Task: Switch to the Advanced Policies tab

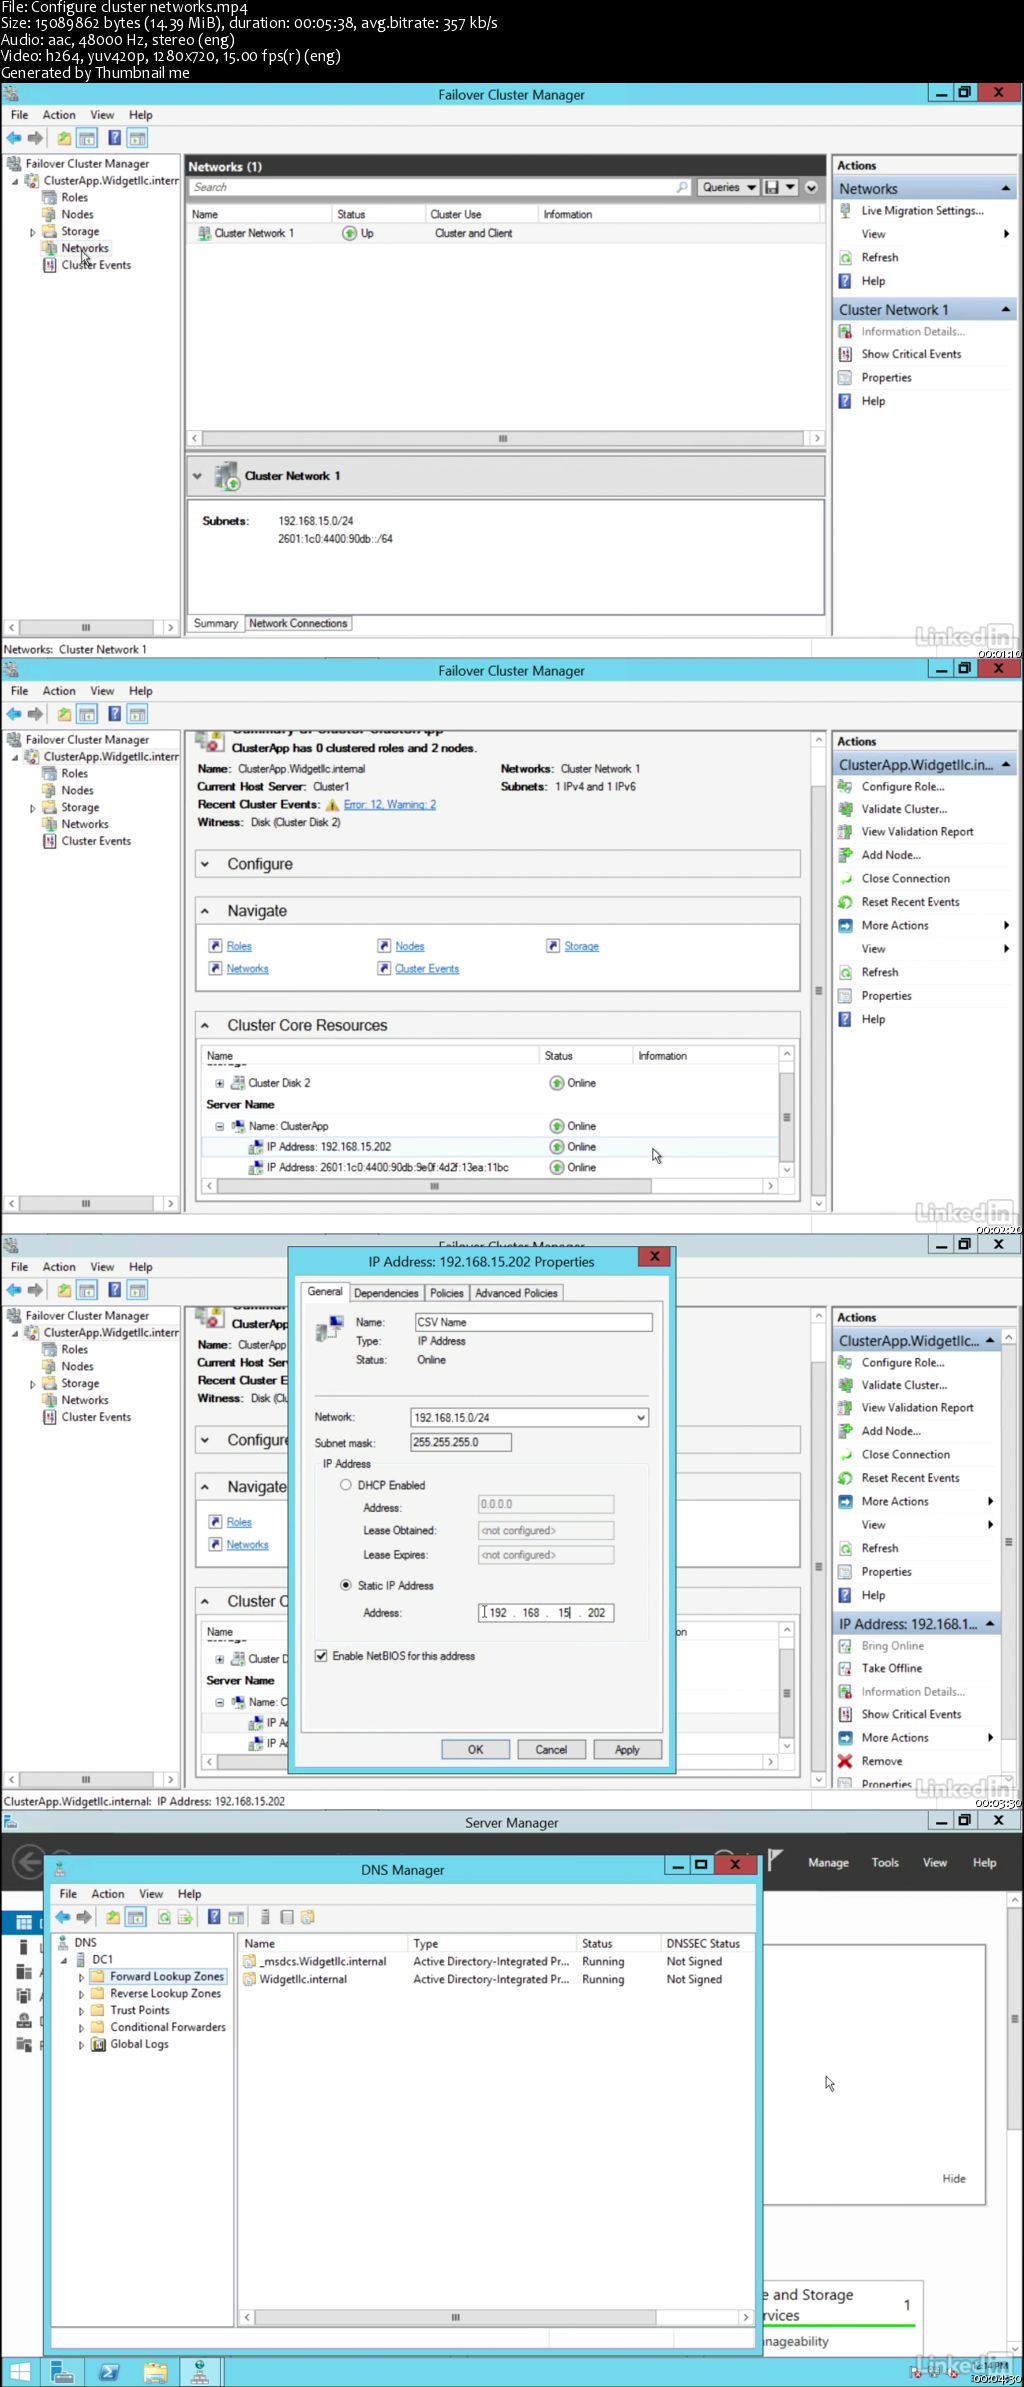Action: click(516, 1293)
